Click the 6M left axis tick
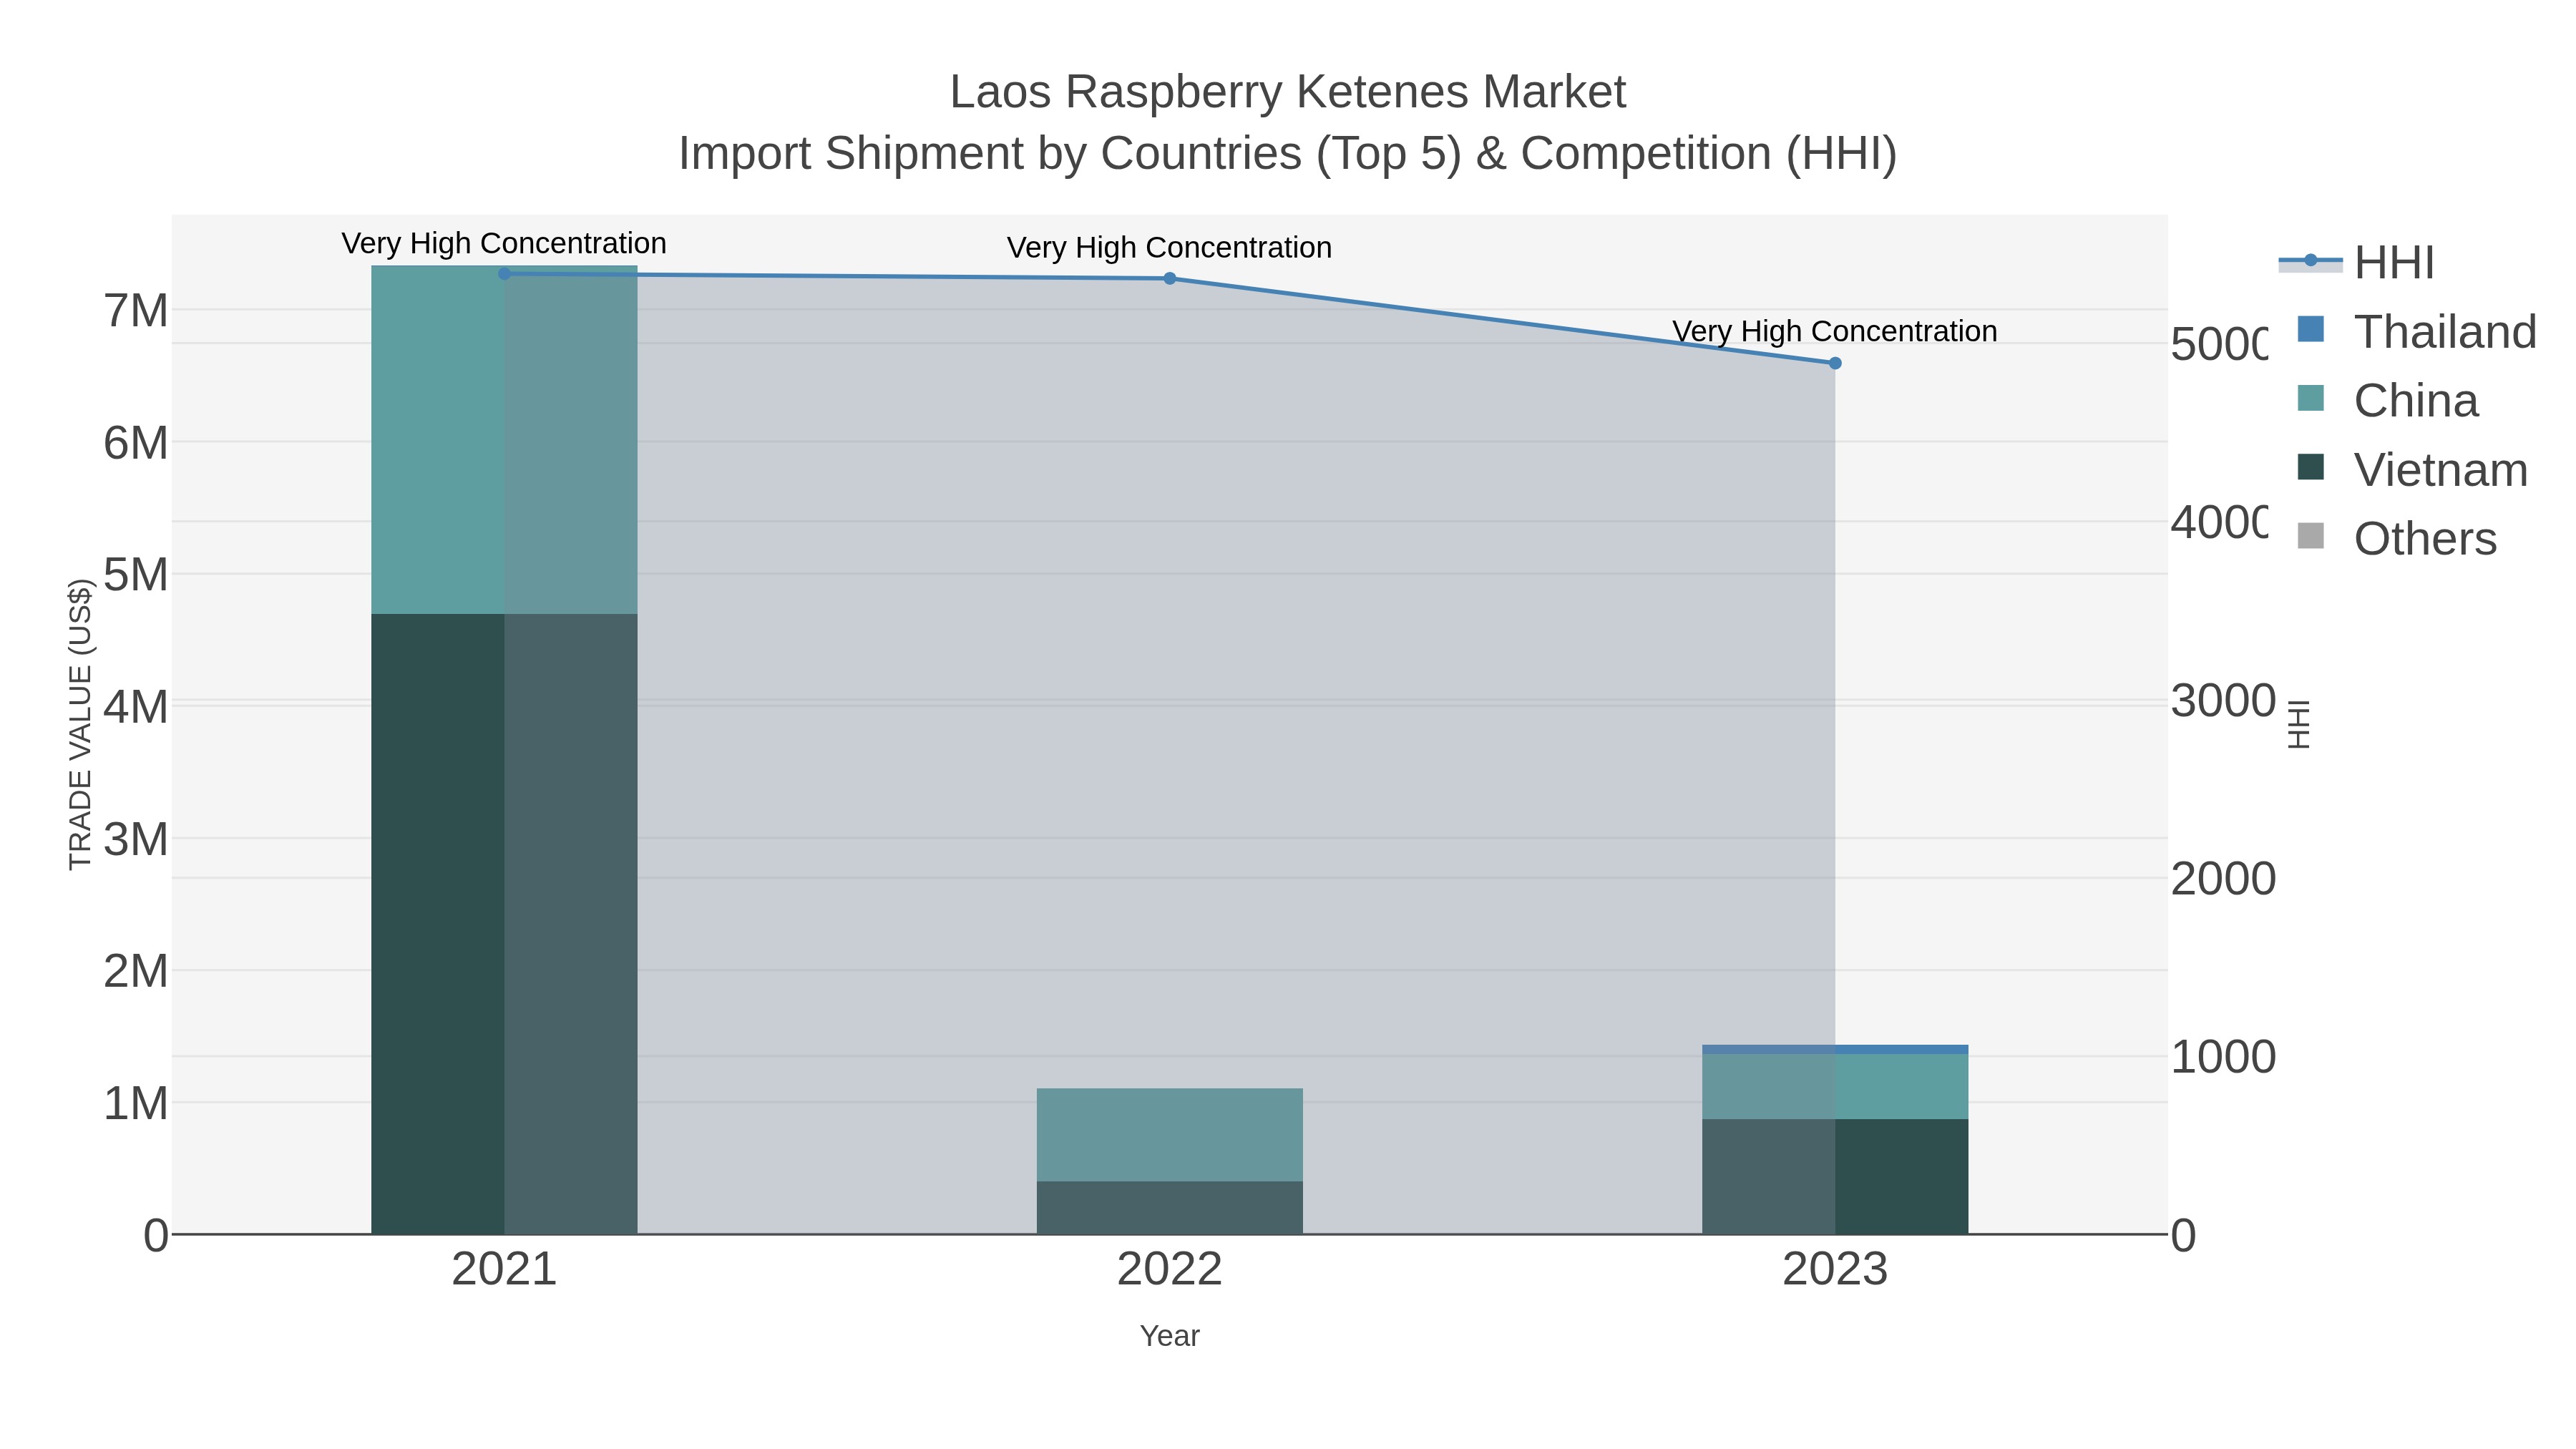This screenshot has width=2576, height=1449. [136, 443]
